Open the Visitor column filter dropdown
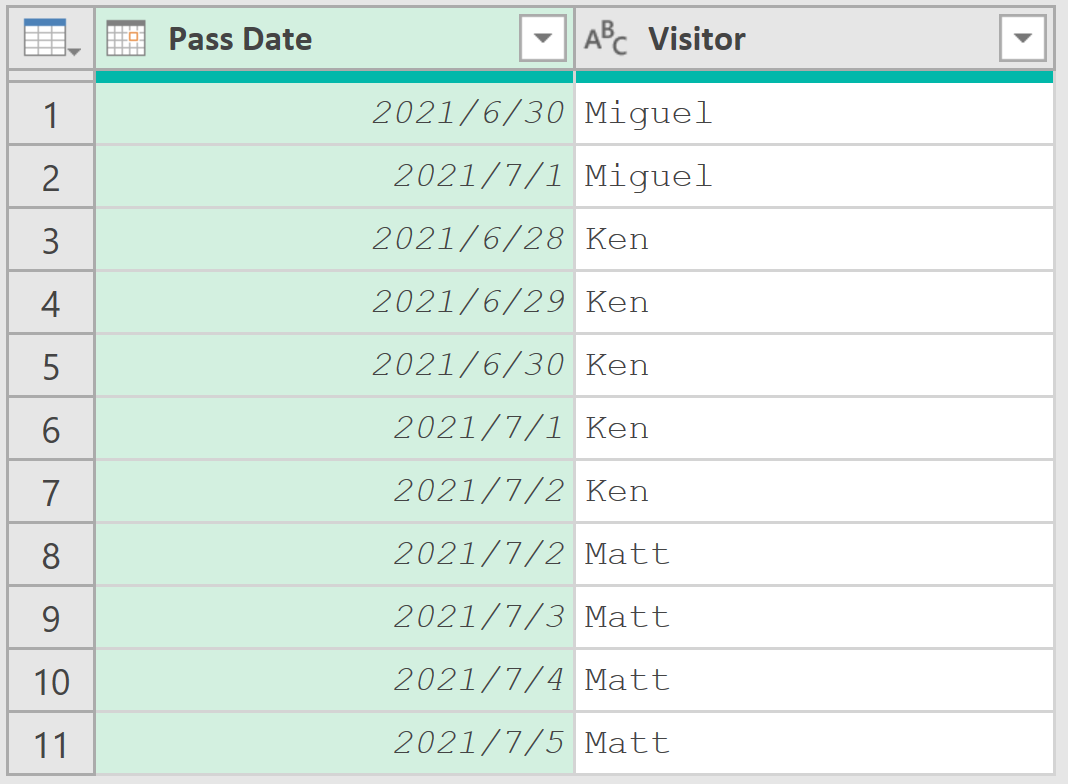Viewport: 1068px width, 784px height. tap(1022, 39)
